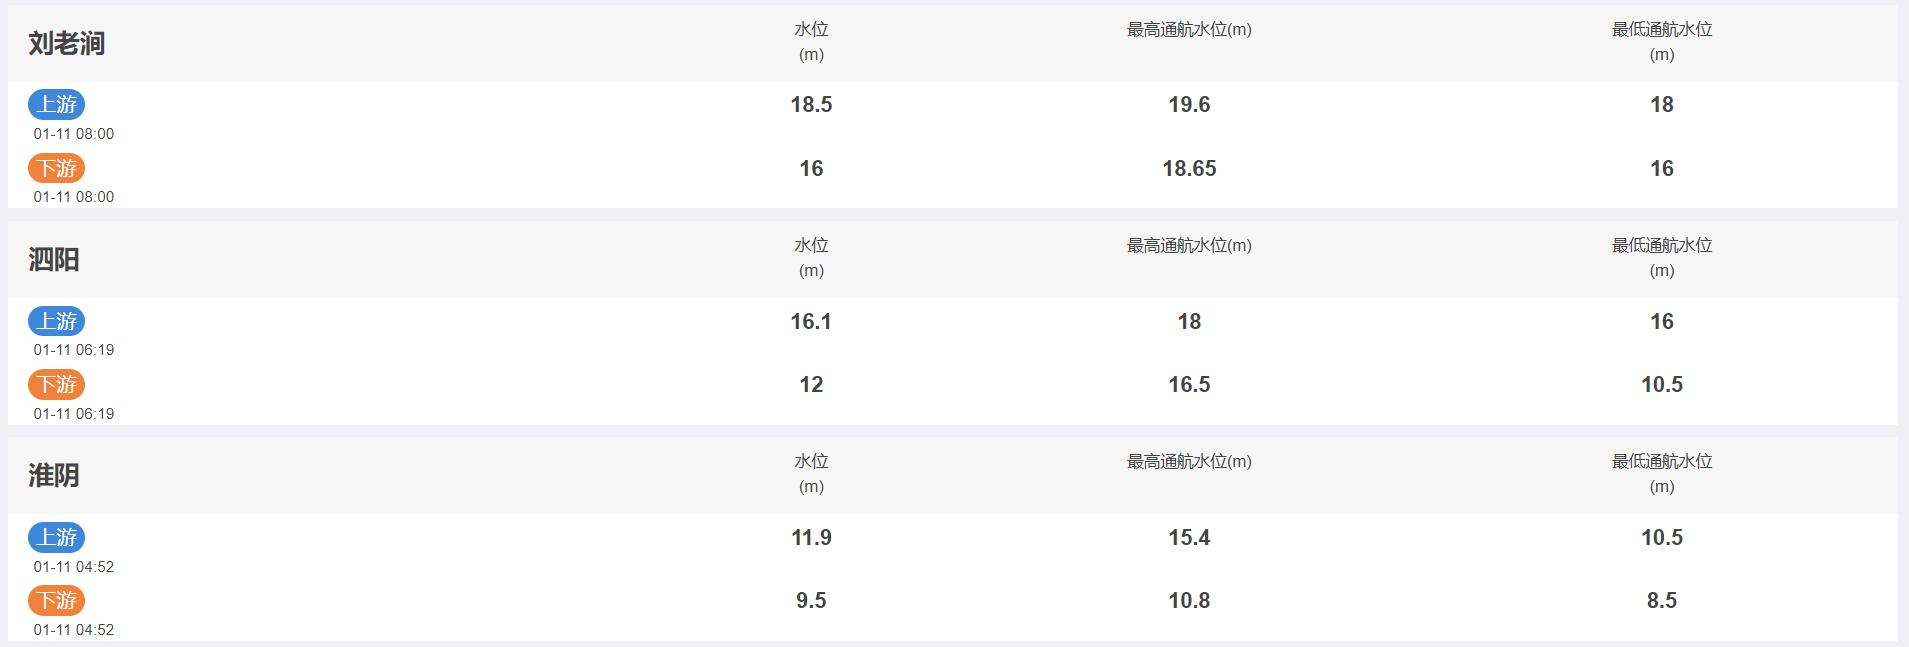Click the blue 上游 badge under 泗阳
Screen dimensions: 1909x647
click(x=56, y=321)
